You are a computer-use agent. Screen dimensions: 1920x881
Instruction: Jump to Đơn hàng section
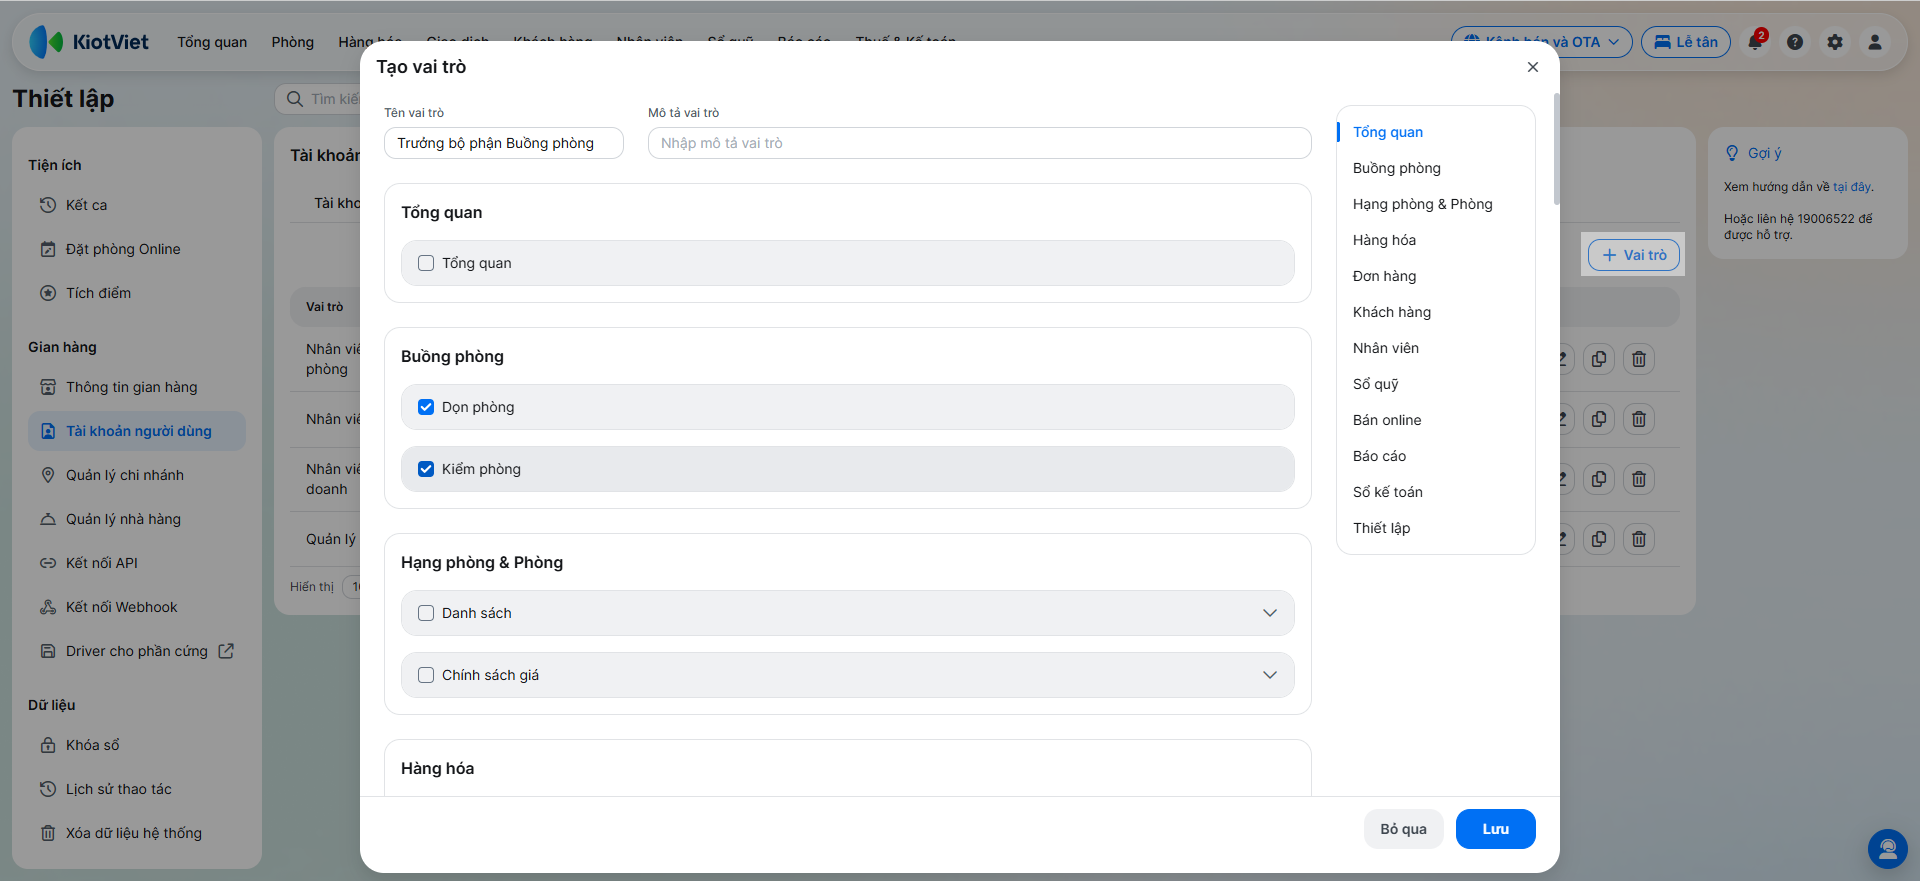tap(1385, 276)
